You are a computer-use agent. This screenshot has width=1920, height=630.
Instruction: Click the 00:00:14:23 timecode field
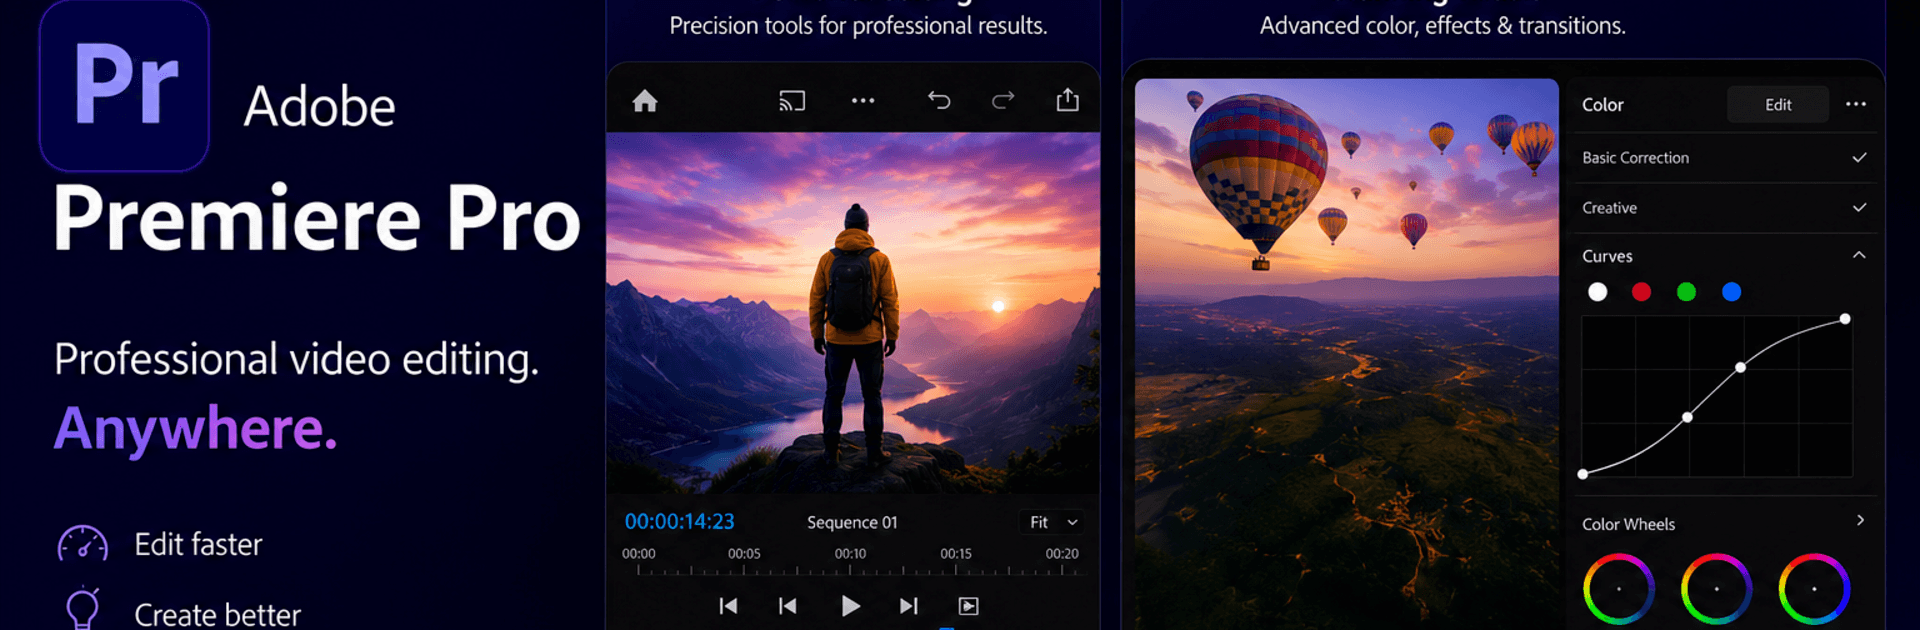[x=679, y=522]
